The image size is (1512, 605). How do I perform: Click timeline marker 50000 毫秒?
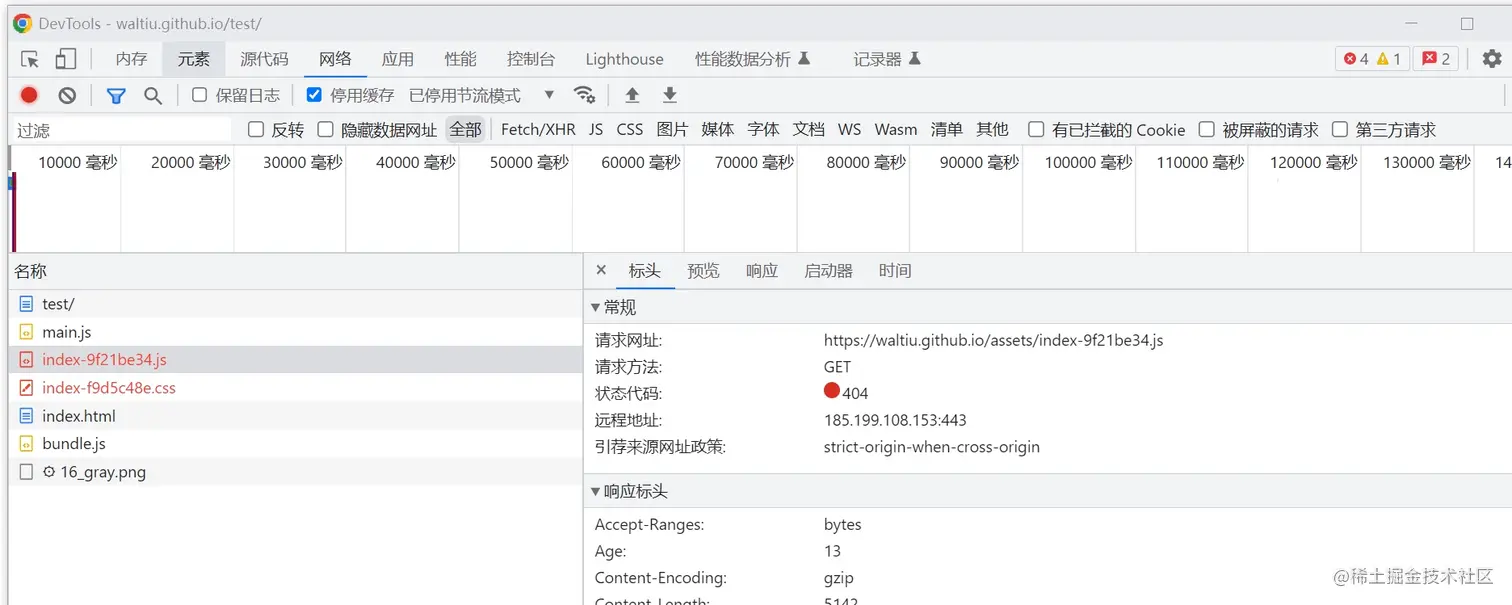pos(529,162)
